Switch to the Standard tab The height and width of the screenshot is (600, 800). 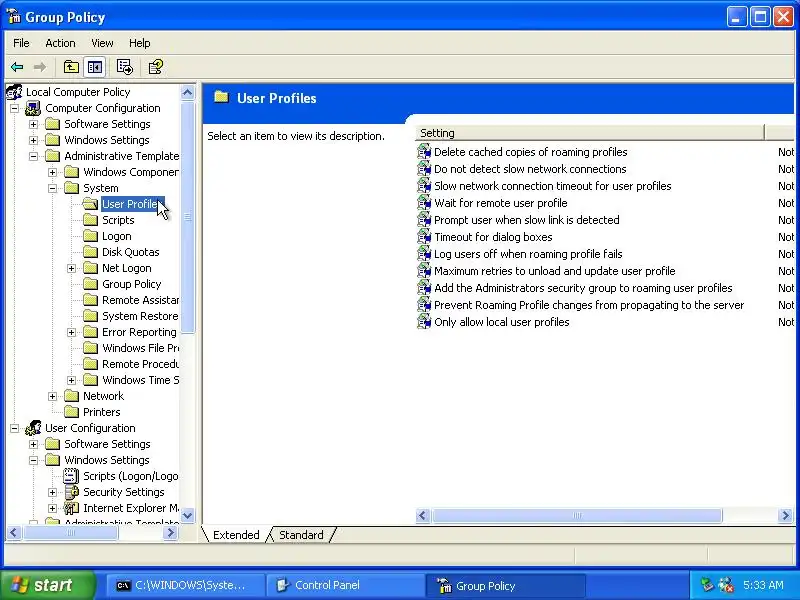(x=301, y=535)
